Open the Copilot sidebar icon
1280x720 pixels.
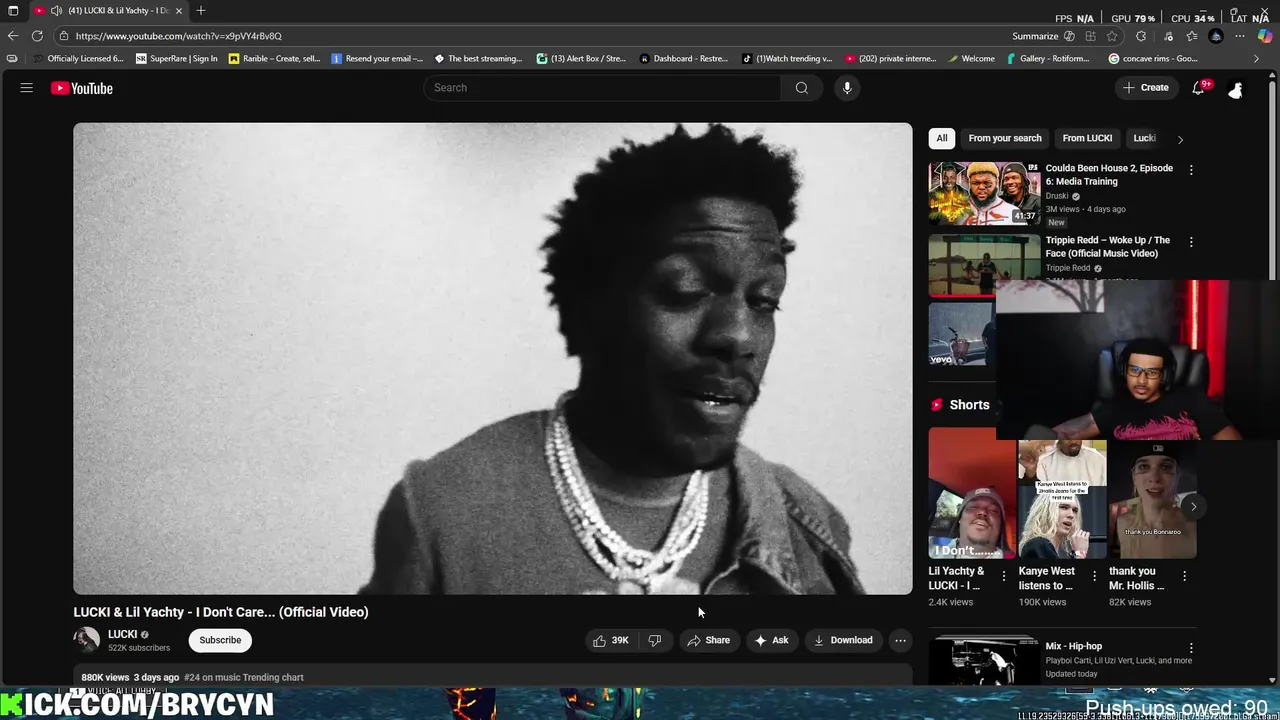point(1265,36)
